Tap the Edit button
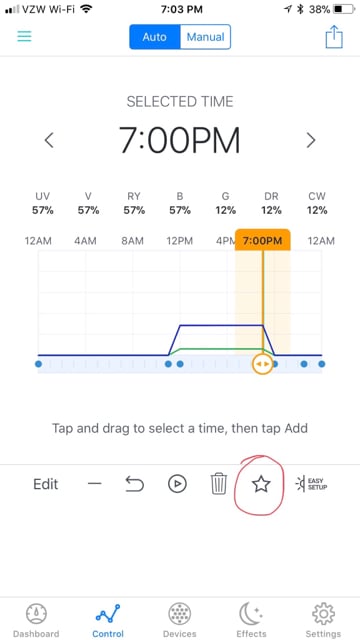This screenshot has width=360, height=640. pos(46,484)
